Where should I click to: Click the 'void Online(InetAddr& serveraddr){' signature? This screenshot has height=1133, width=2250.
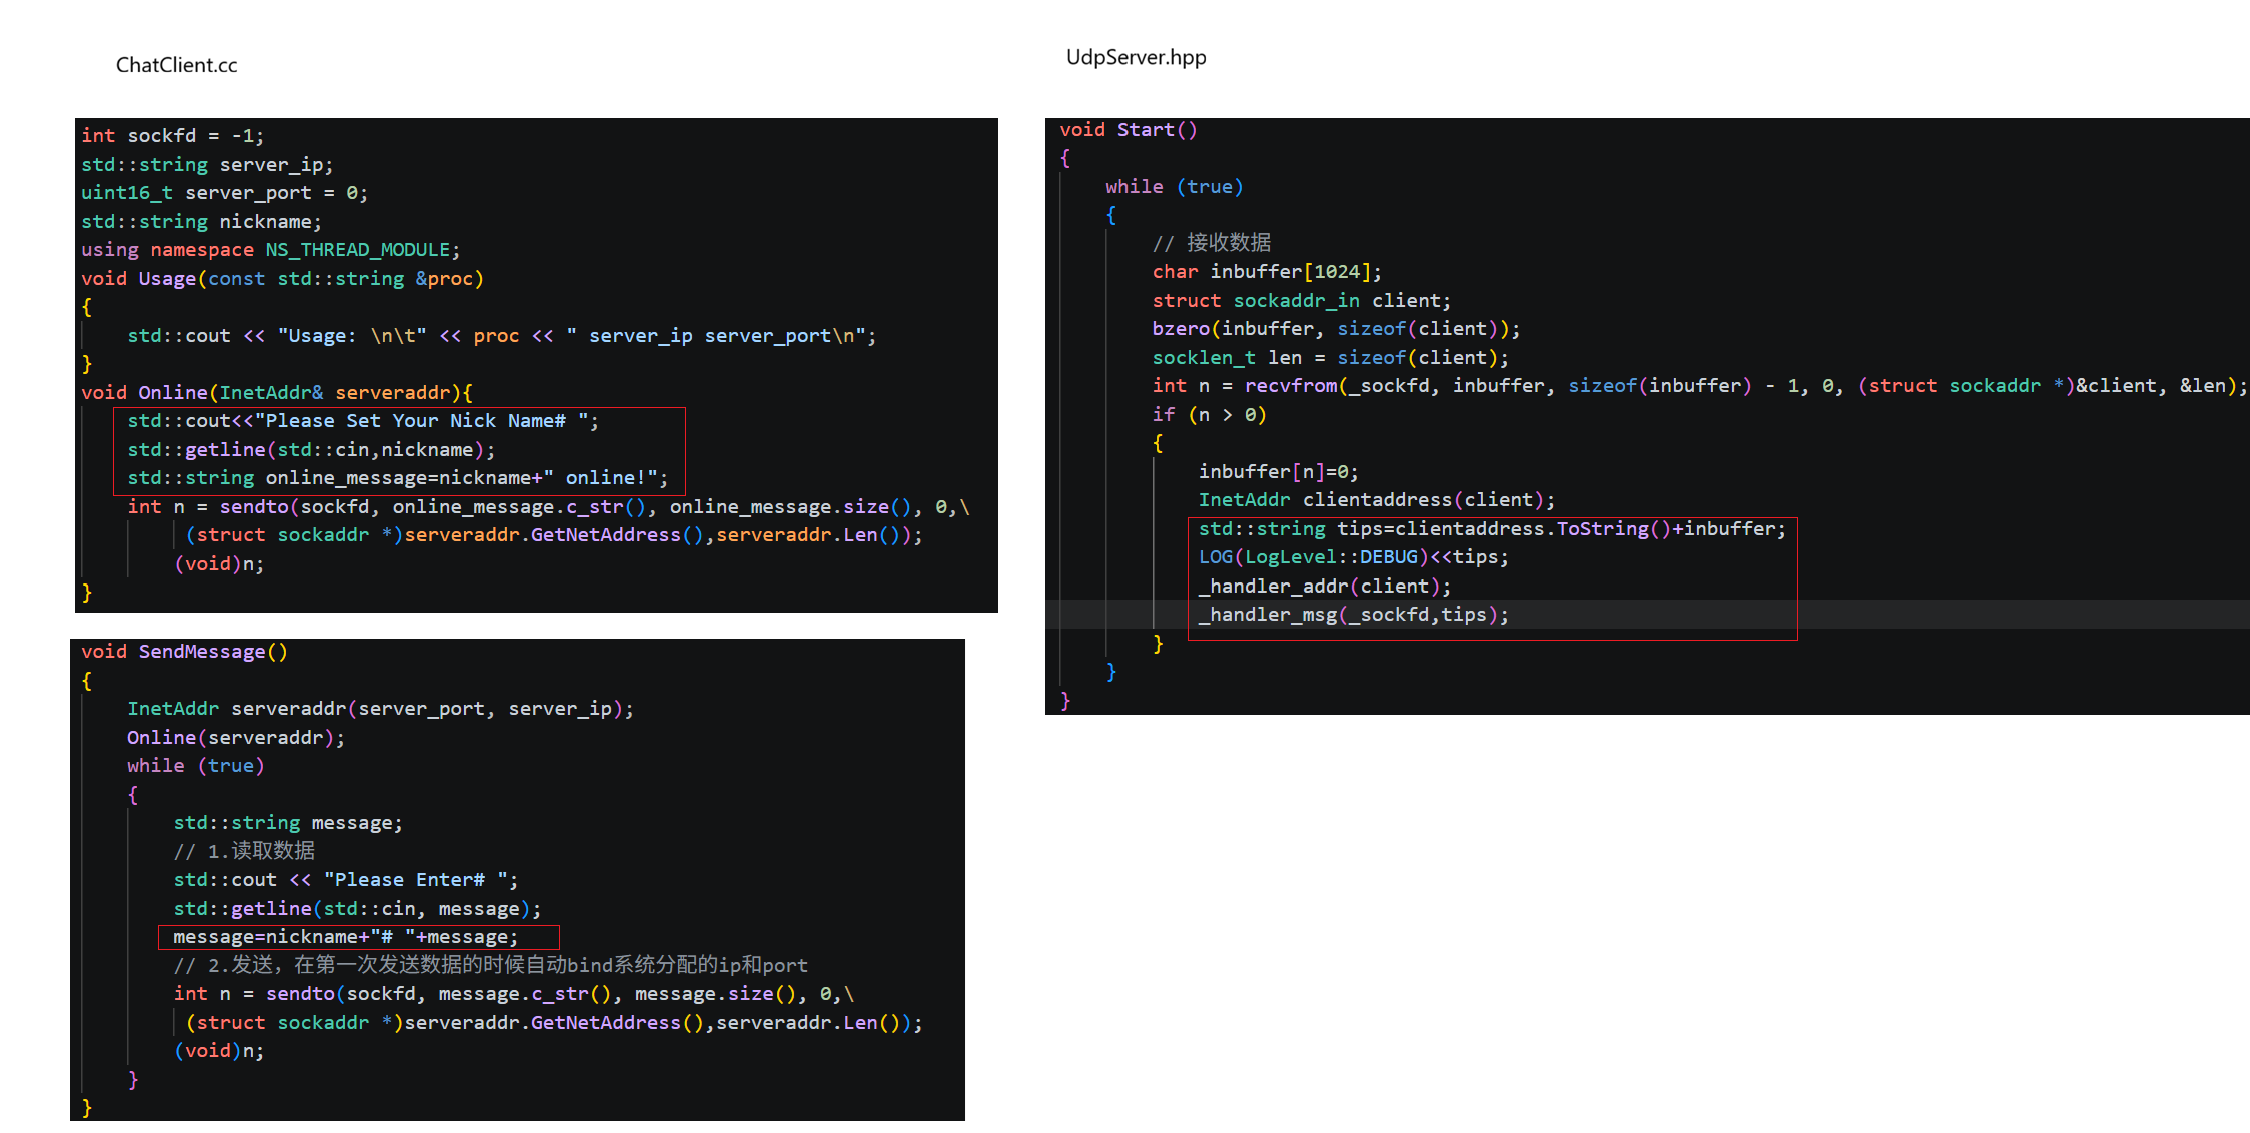pyautogui.click(x=277, y=393)
